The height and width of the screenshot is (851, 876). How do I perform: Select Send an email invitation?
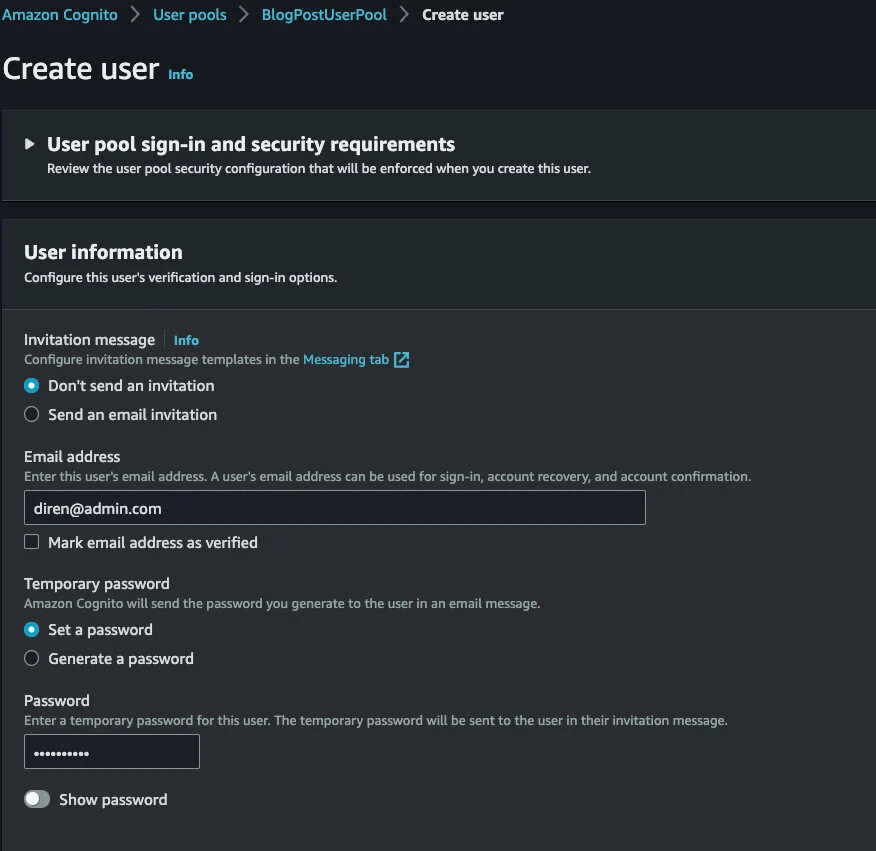32,415
